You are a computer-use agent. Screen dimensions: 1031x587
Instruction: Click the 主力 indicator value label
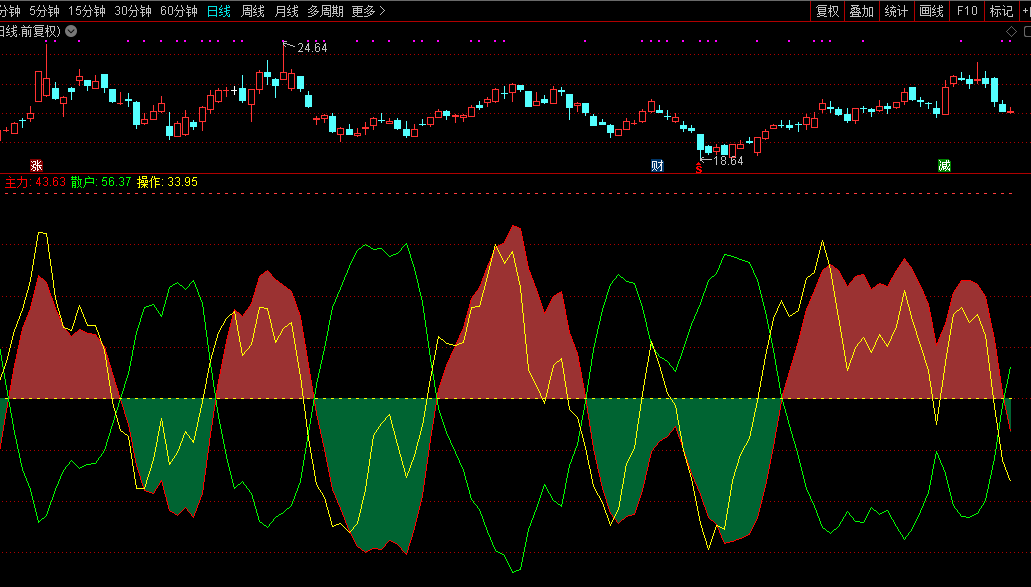(35, 182)
